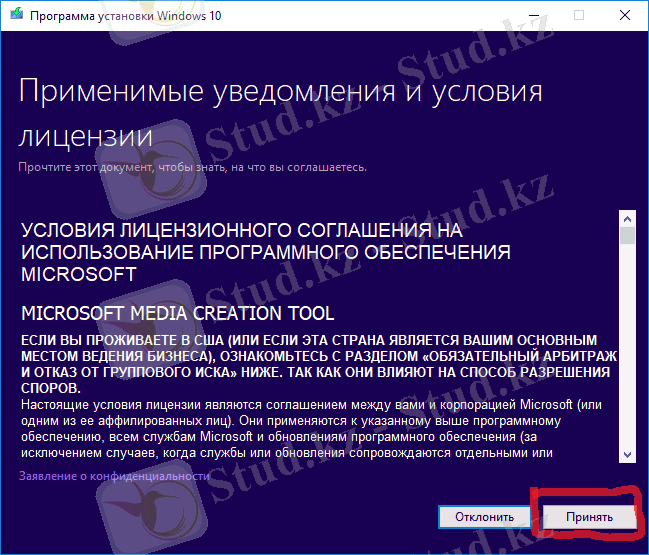Click the text 'Прочтите этот документ, чтобы знать'
Screen dimensions: 649x555
pyautogui.click(x=123, y=167)
